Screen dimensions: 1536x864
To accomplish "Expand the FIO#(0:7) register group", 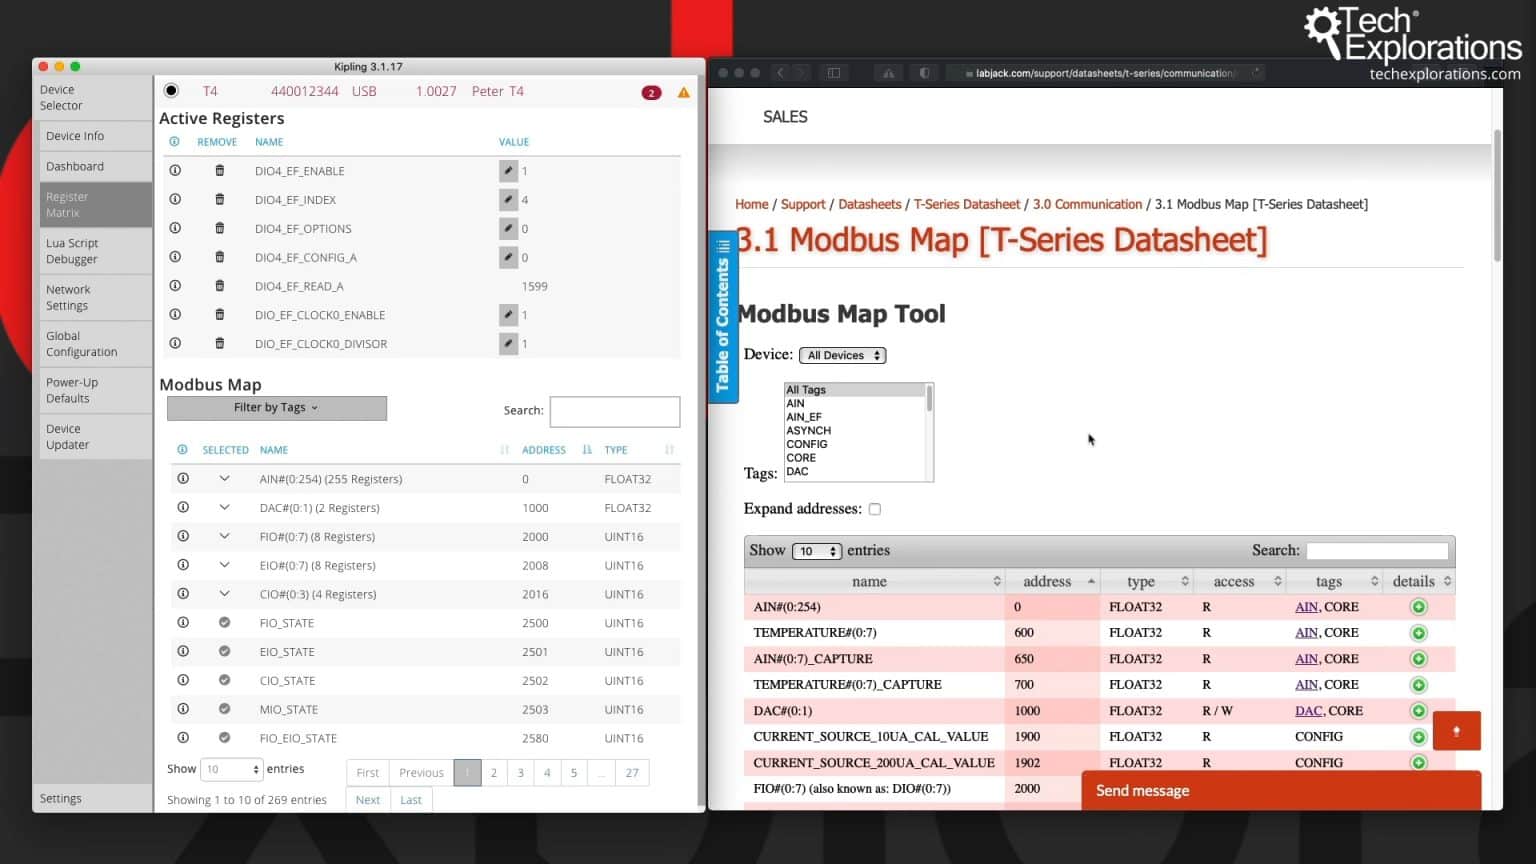I will 224,537.
